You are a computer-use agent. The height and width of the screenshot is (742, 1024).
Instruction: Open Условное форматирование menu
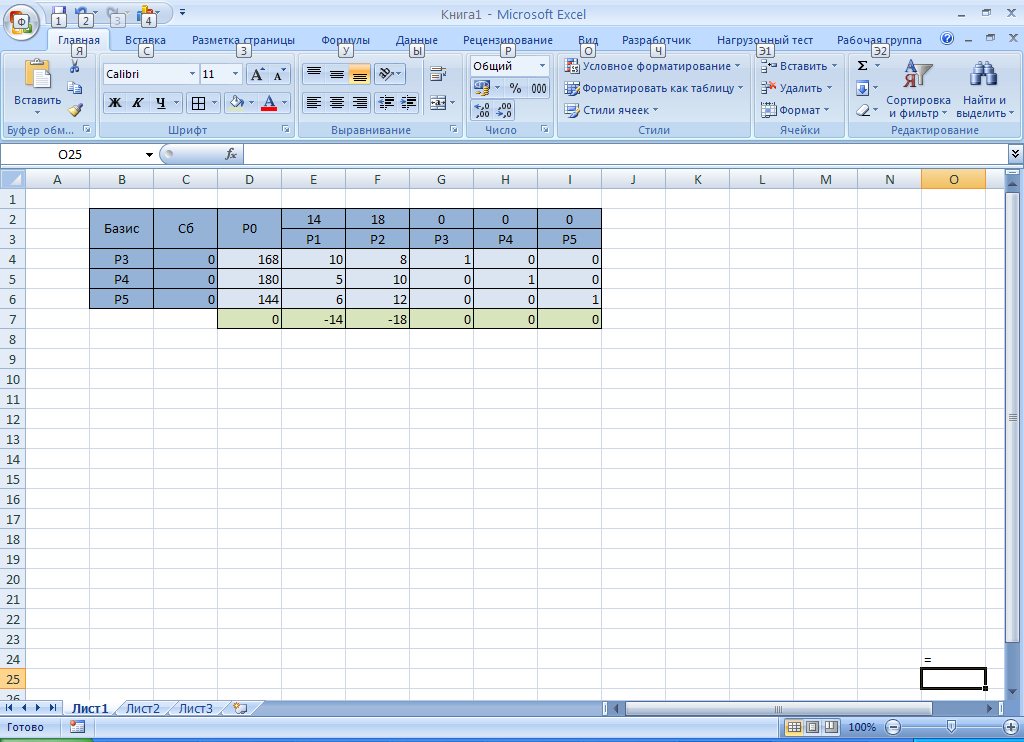(652, 66)
